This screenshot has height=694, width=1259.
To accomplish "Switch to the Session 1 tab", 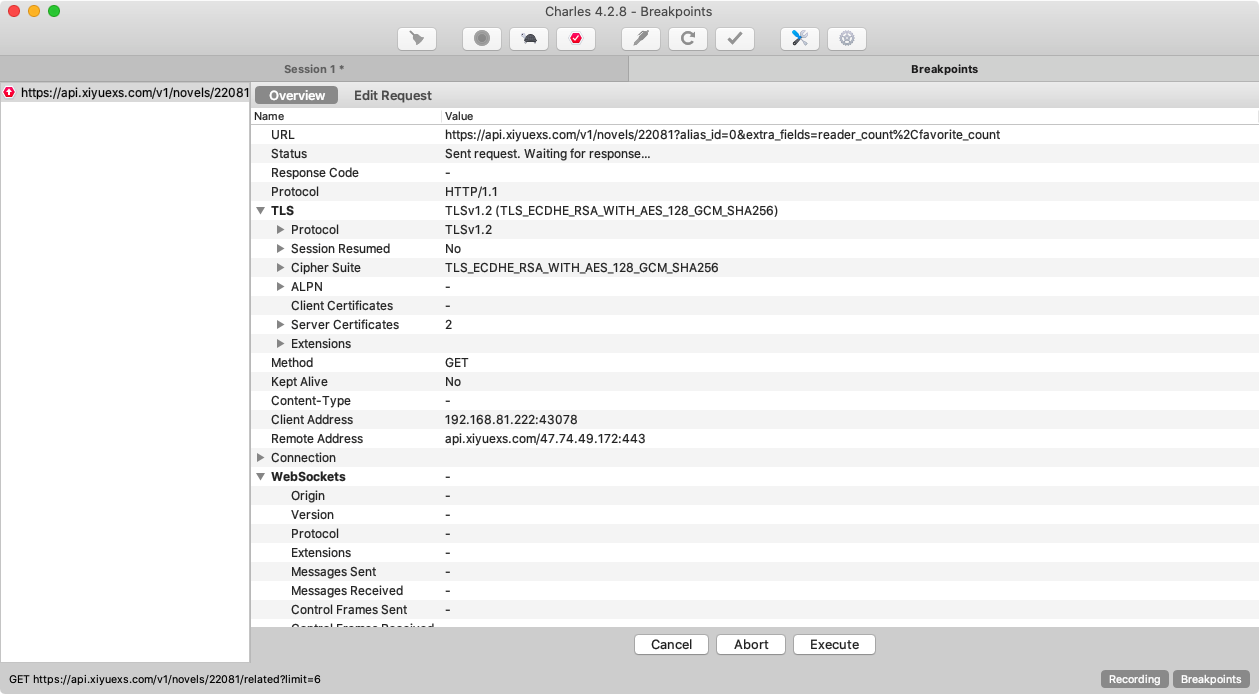I will [x=314, y=69].
